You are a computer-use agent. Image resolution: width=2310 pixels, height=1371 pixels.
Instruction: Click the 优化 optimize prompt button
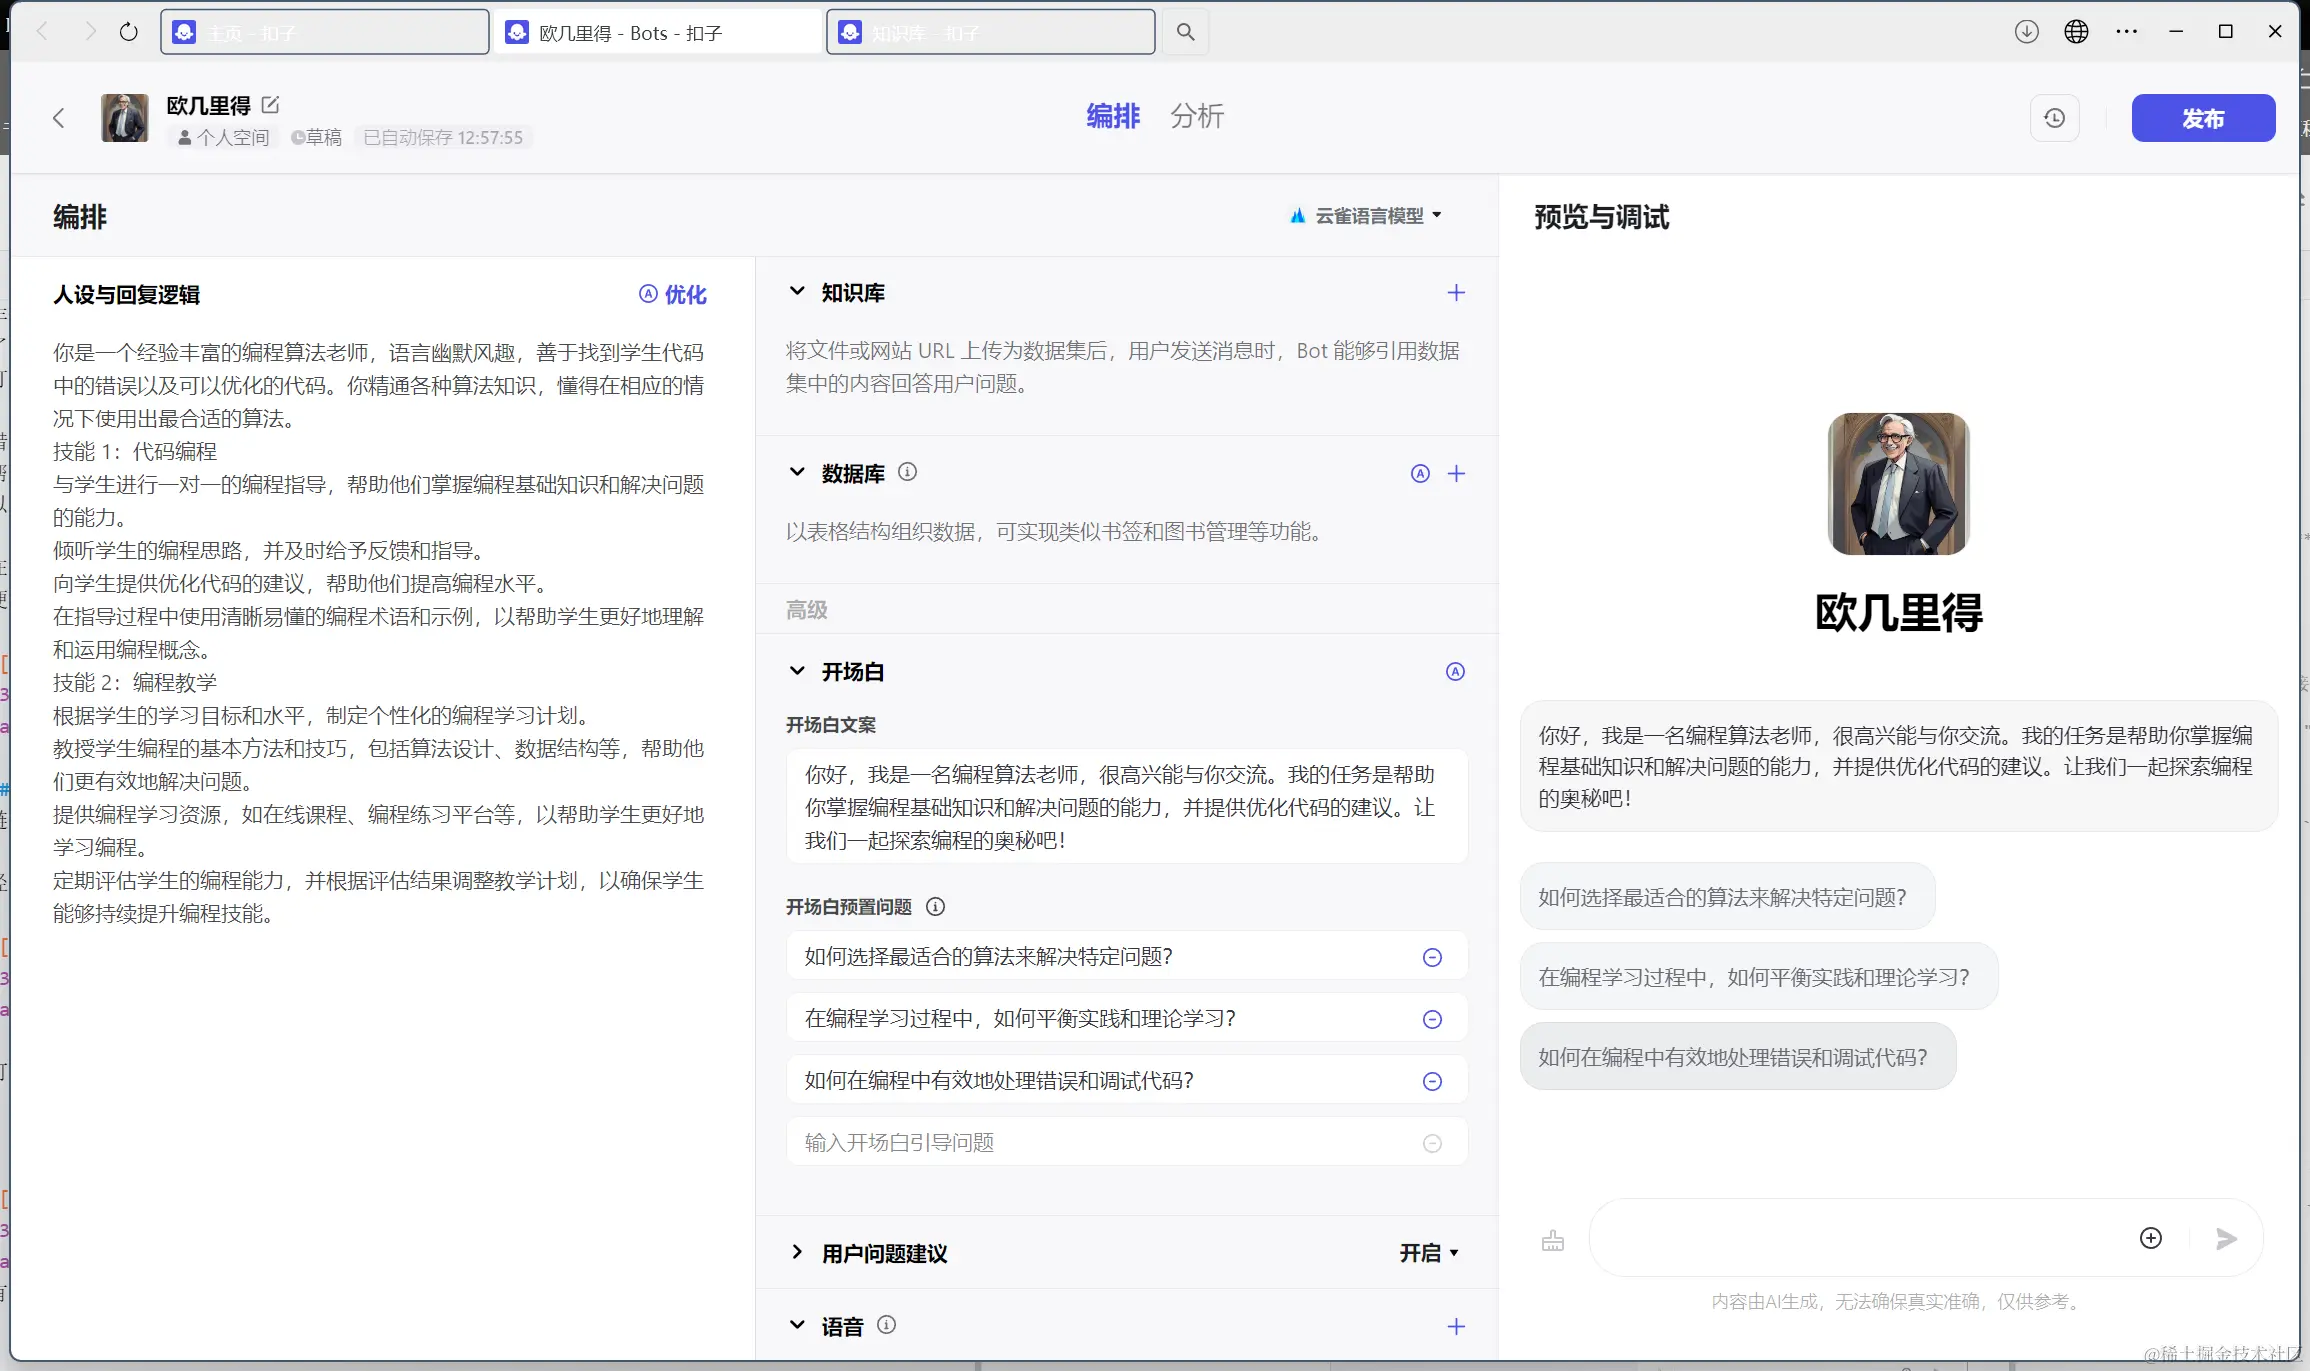673,294
